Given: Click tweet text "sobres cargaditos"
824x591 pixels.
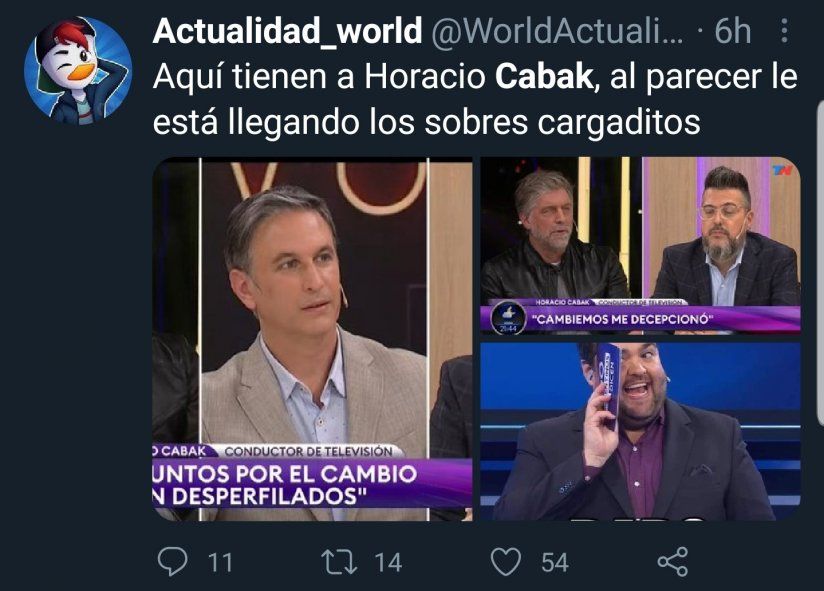Looking at the screenshot, I should click(x=562, y=123).
